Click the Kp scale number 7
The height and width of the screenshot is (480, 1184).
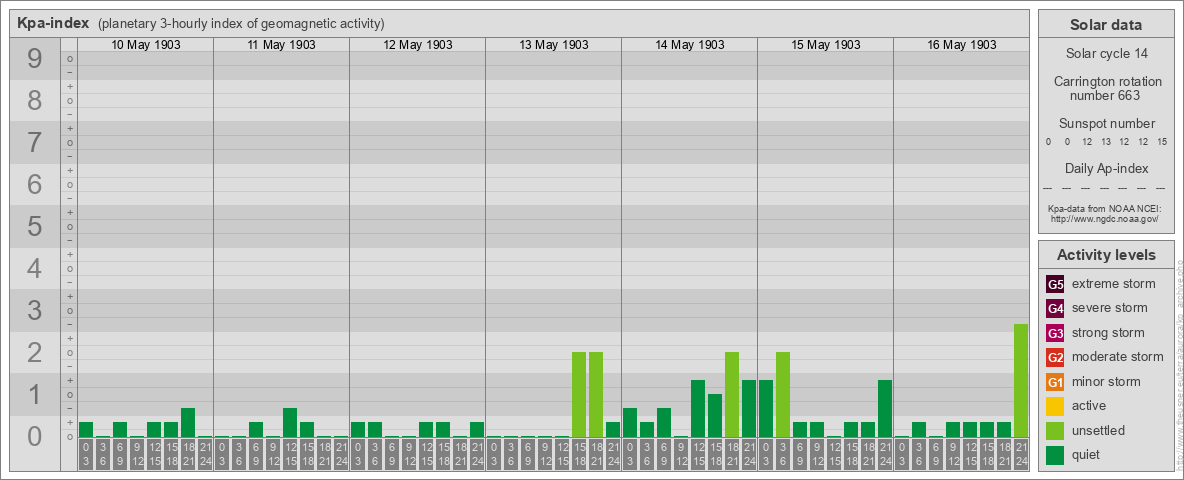pyautogui.click(x=34, y=142)
